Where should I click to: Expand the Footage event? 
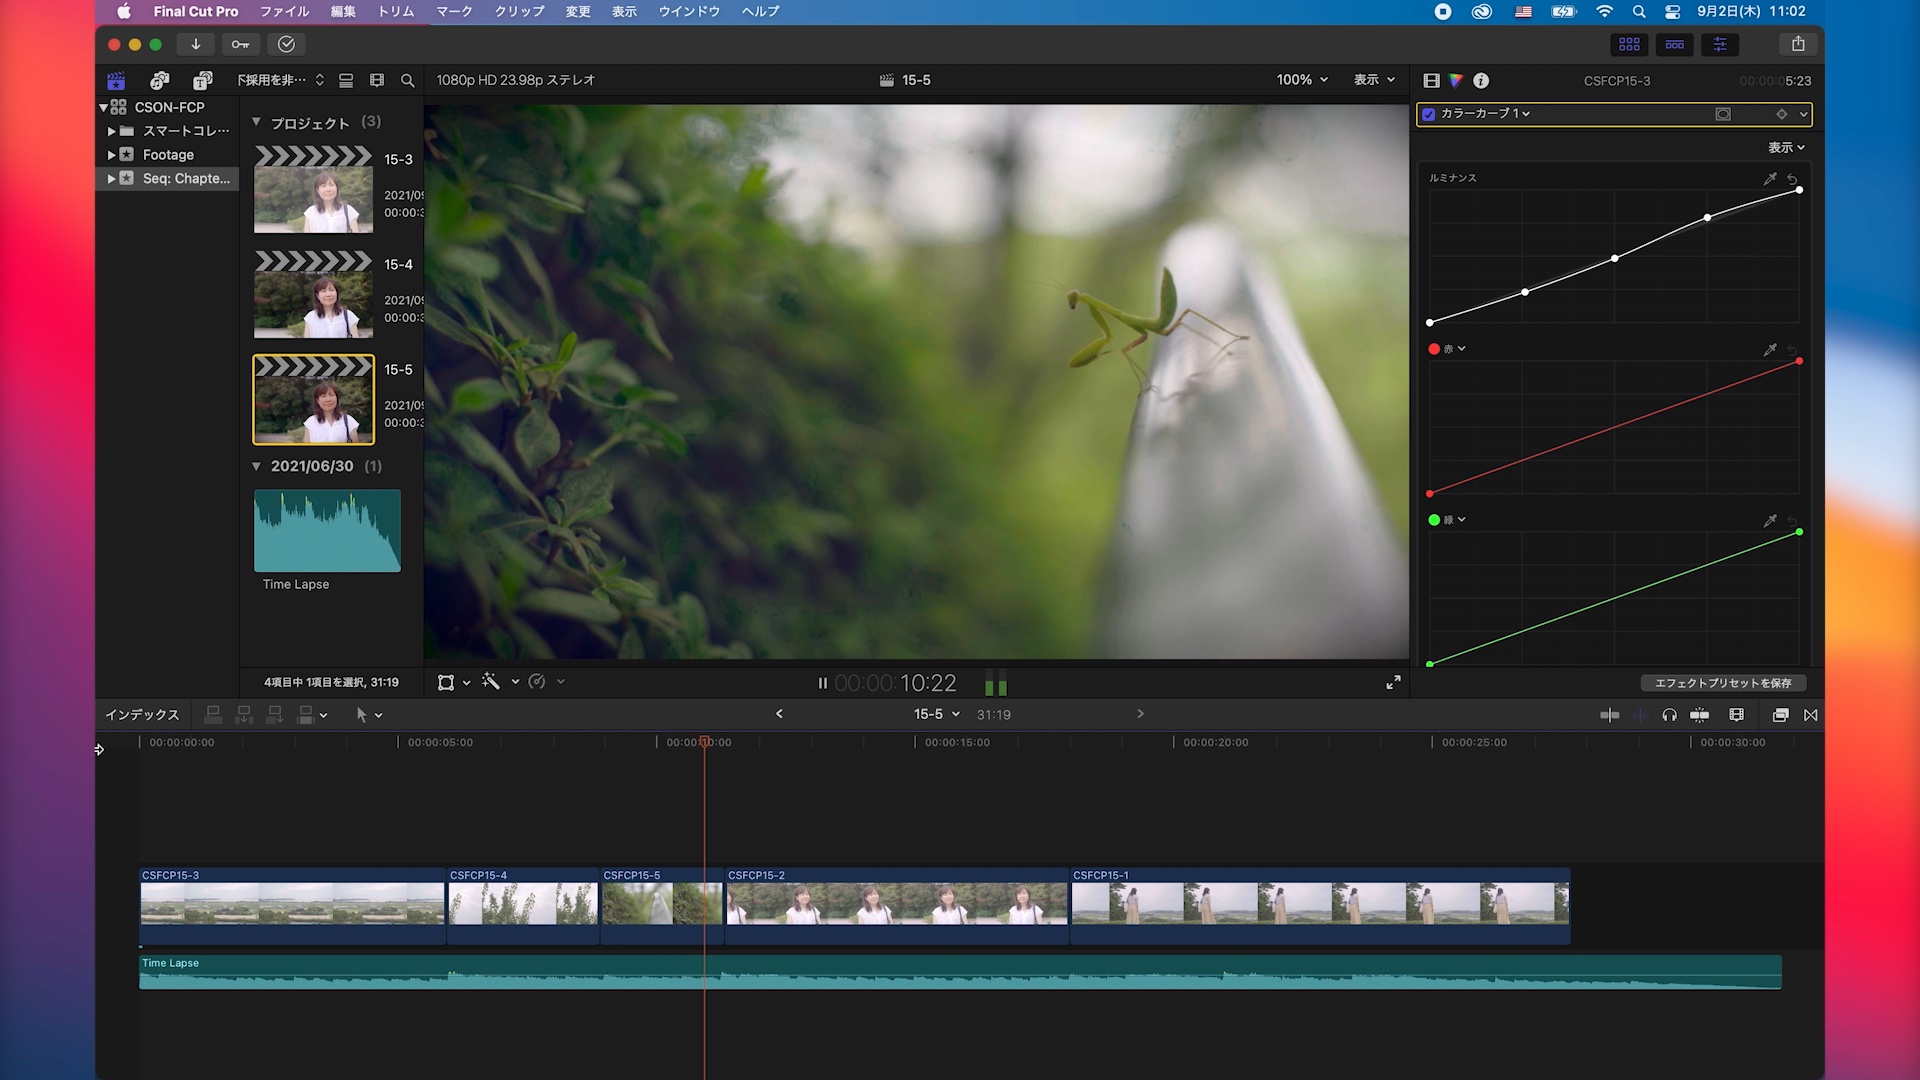[x=111, y=155]
